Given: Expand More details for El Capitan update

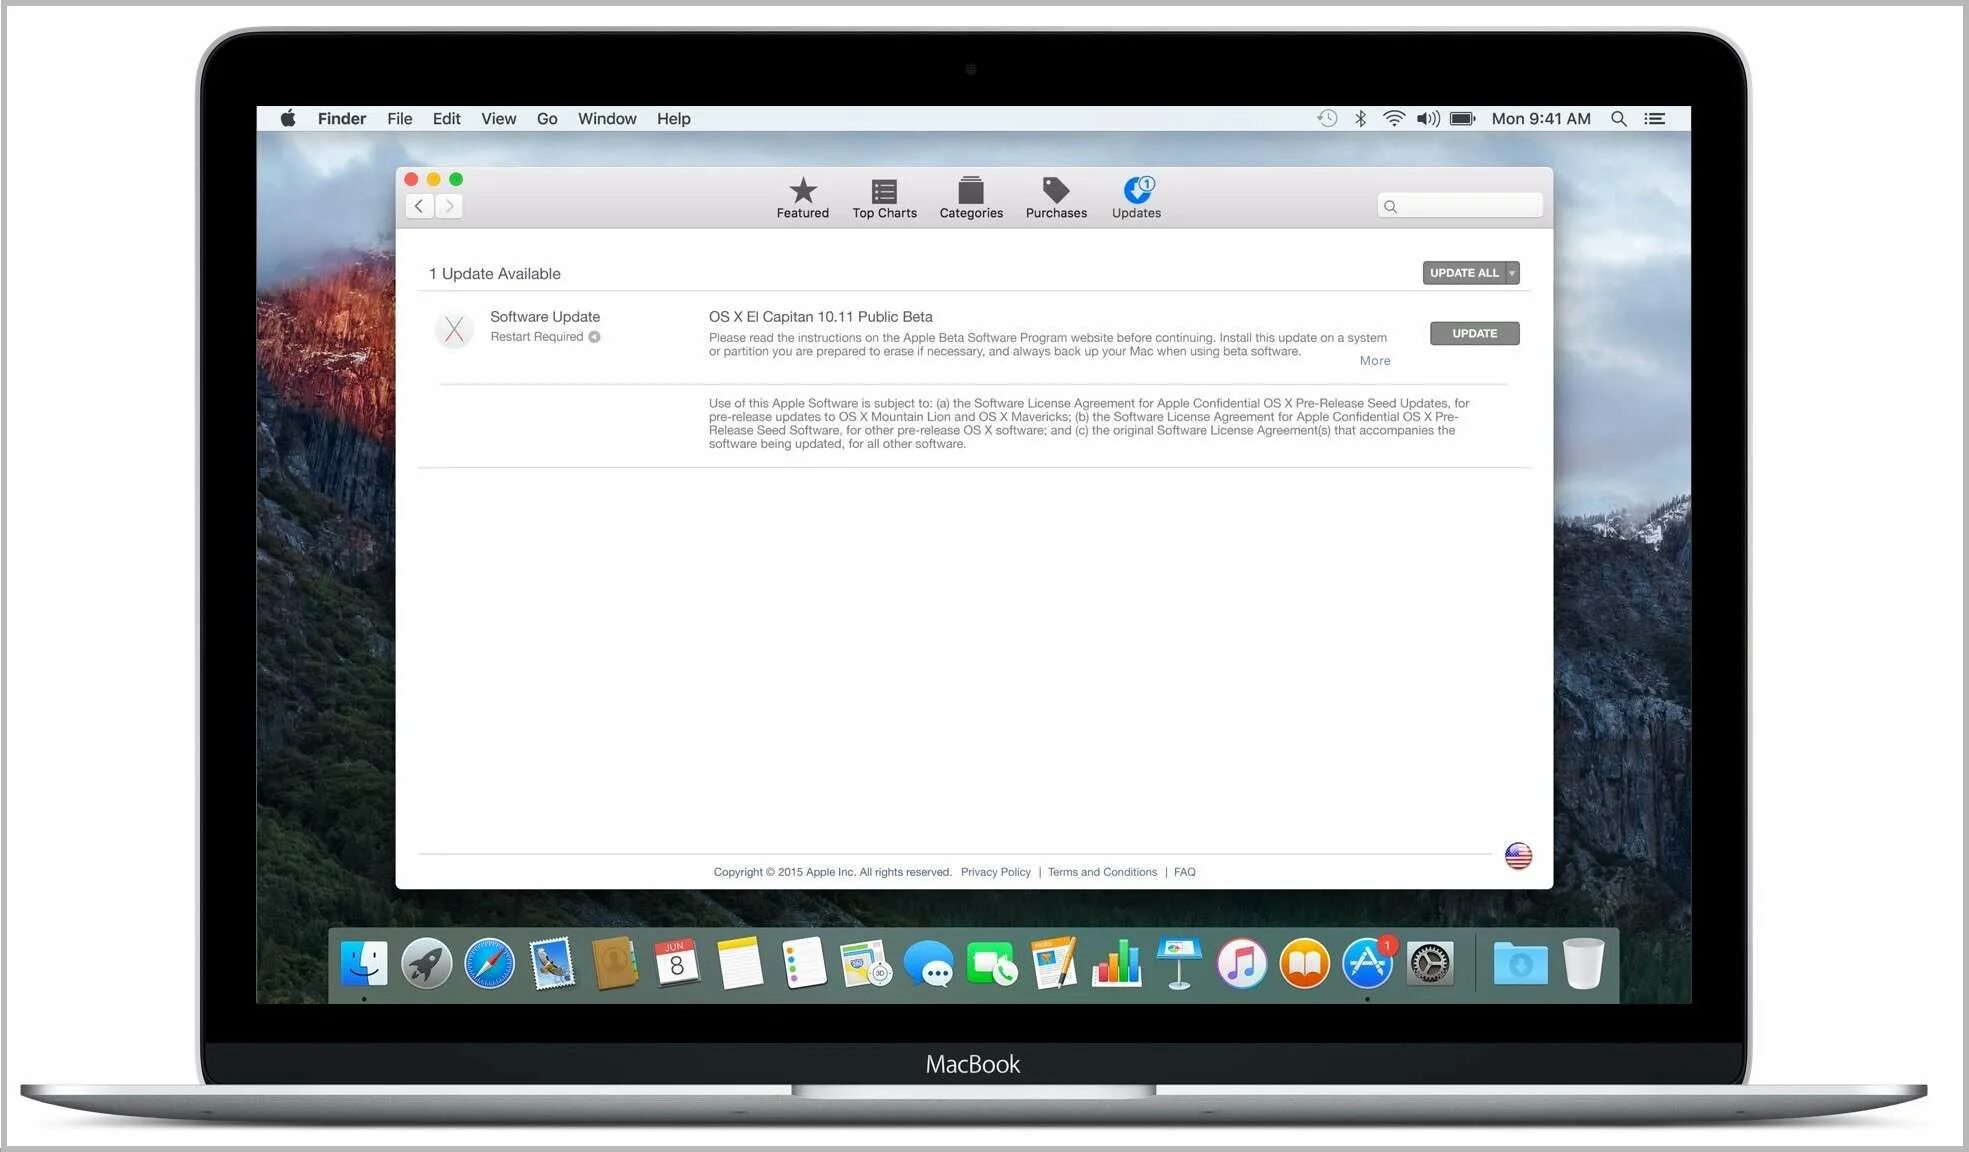Looking at the screenshot, I should [x=1375, y=361].
